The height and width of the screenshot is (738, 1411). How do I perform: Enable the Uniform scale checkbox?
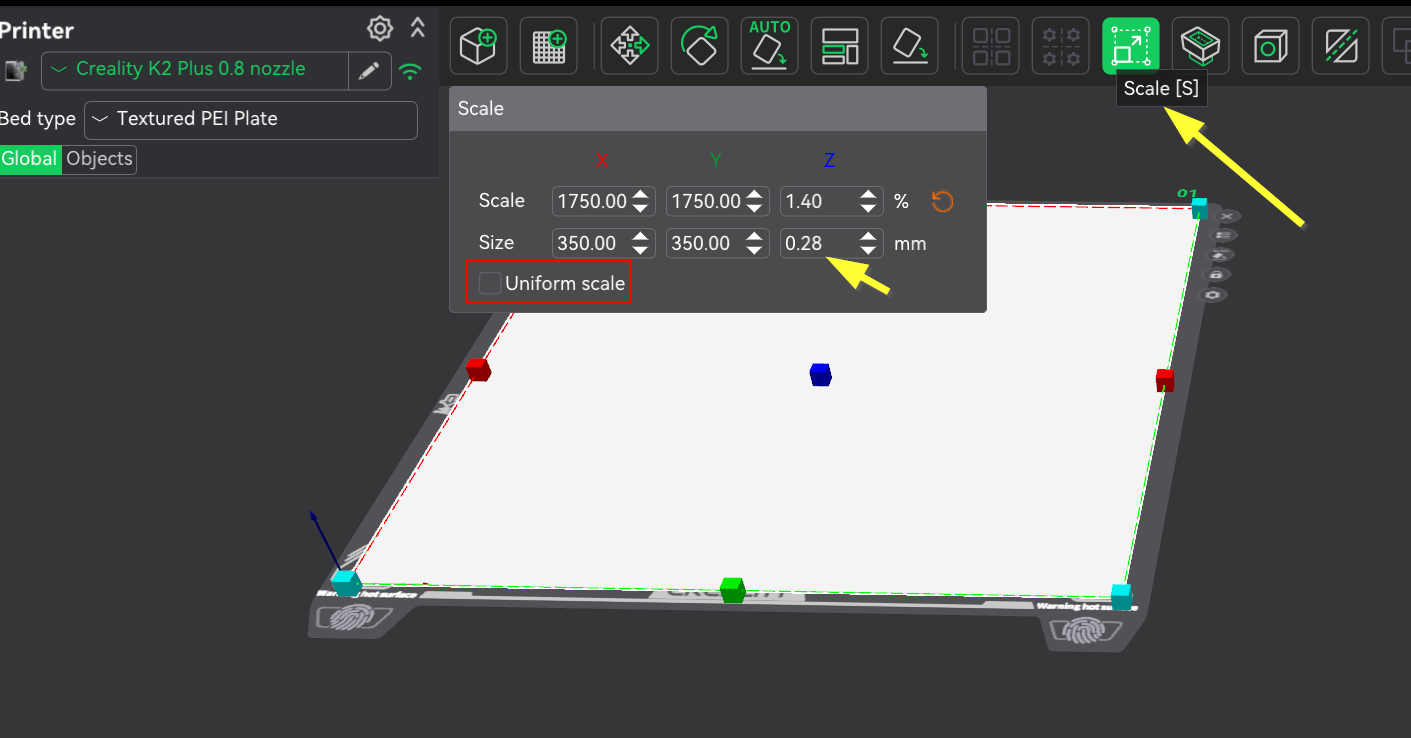[x=490, y=284]
